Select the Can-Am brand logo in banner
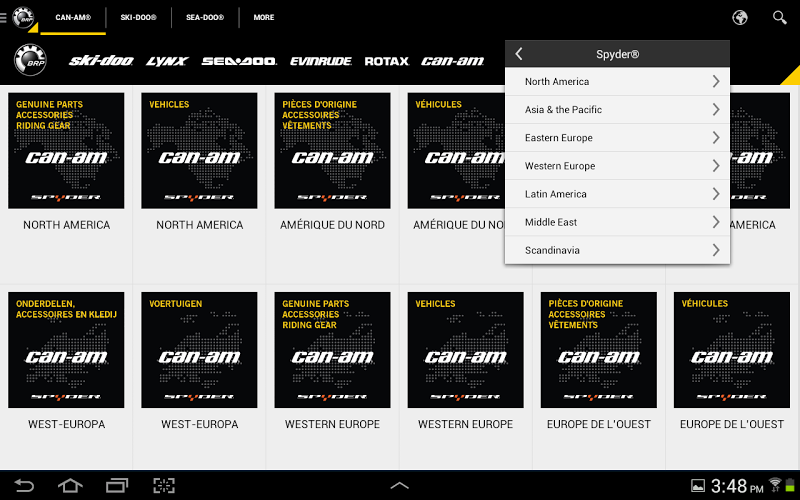This screenshot has width=800, height=500. click(453, 61)
